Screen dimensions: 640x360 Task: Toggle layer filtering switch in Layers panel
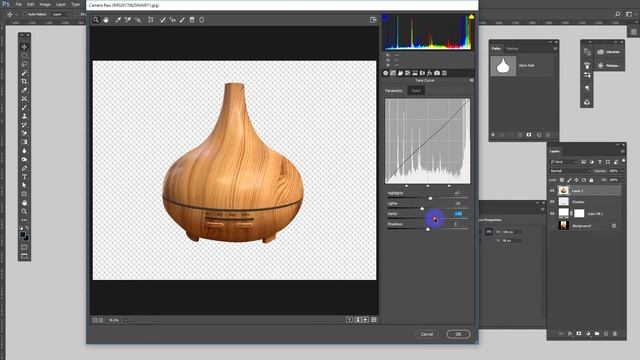(624, 162)
